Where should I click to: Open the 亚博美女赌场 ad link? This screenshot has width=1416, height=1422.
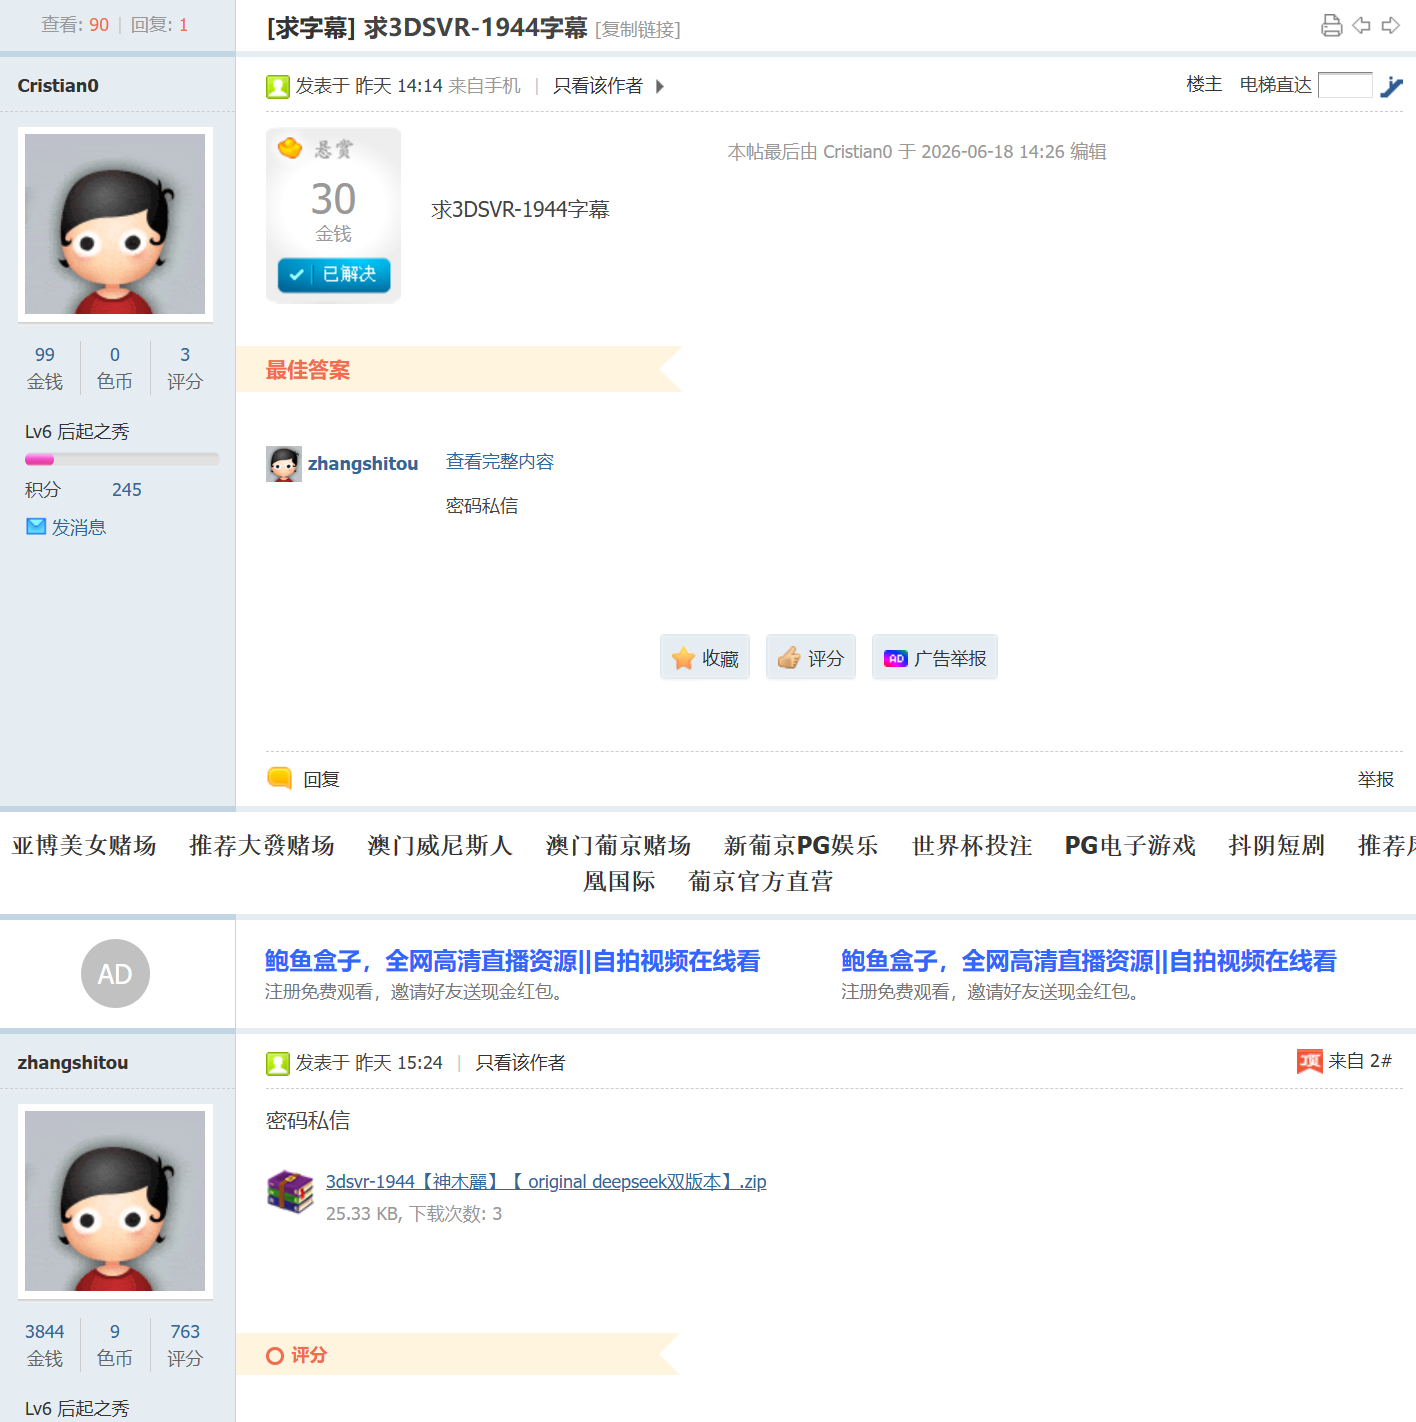[84, 846]
